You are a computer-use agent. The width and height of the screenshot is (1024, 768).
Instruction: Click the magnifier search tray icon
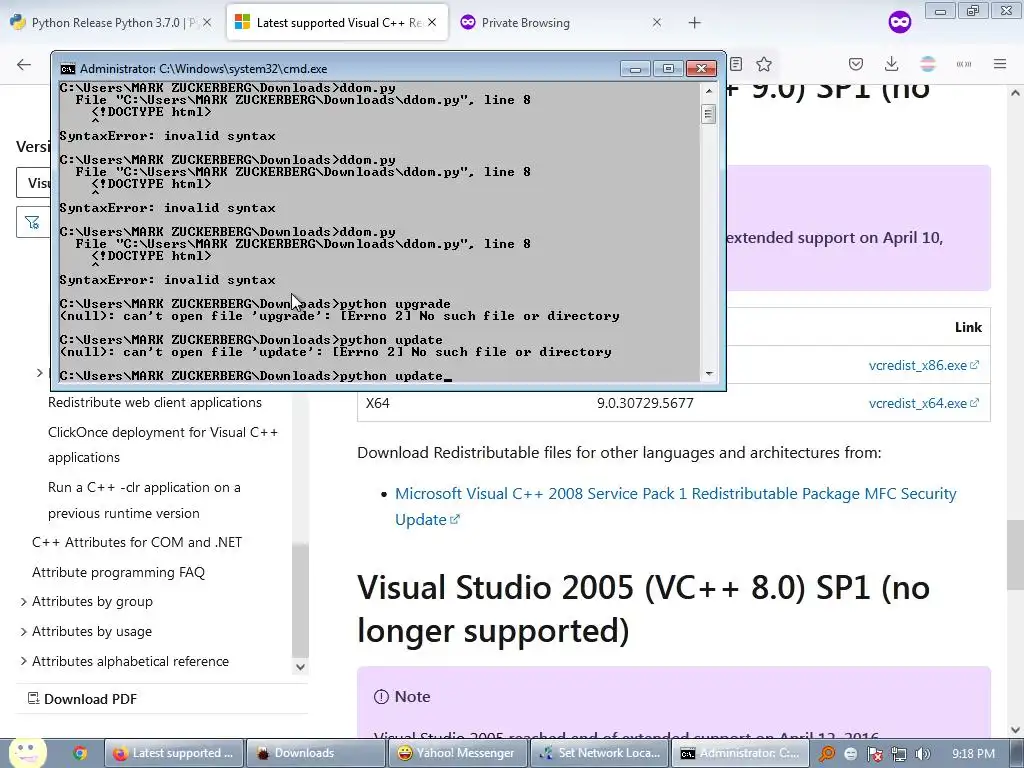click(x=827, y=754)
